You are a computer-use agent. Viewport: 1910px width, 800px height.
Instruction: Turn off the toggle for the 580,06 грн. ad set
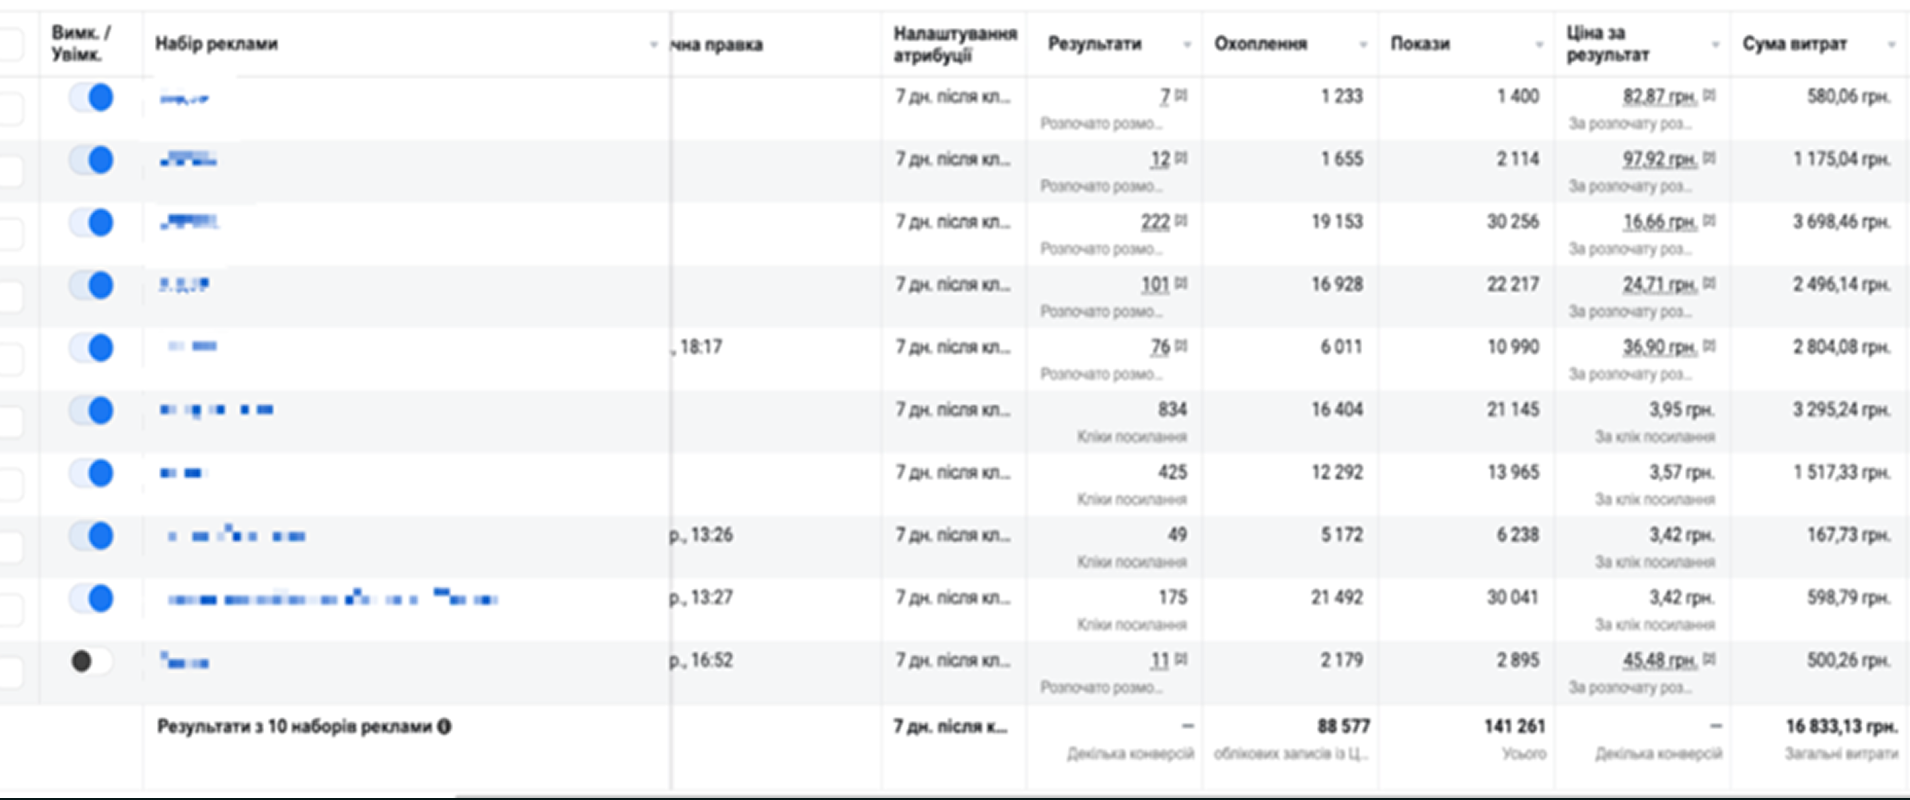(91, 98)
